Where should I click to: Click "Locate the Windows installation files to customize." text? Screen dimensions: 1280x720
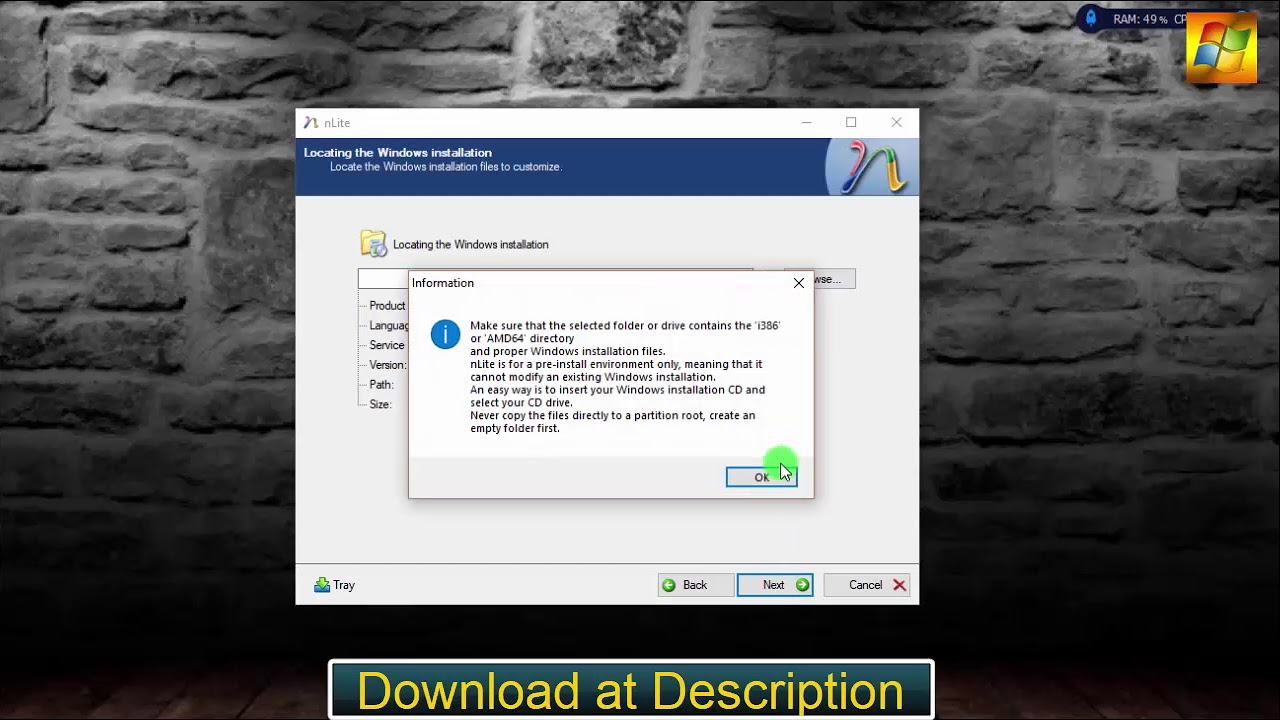(446, 167)
